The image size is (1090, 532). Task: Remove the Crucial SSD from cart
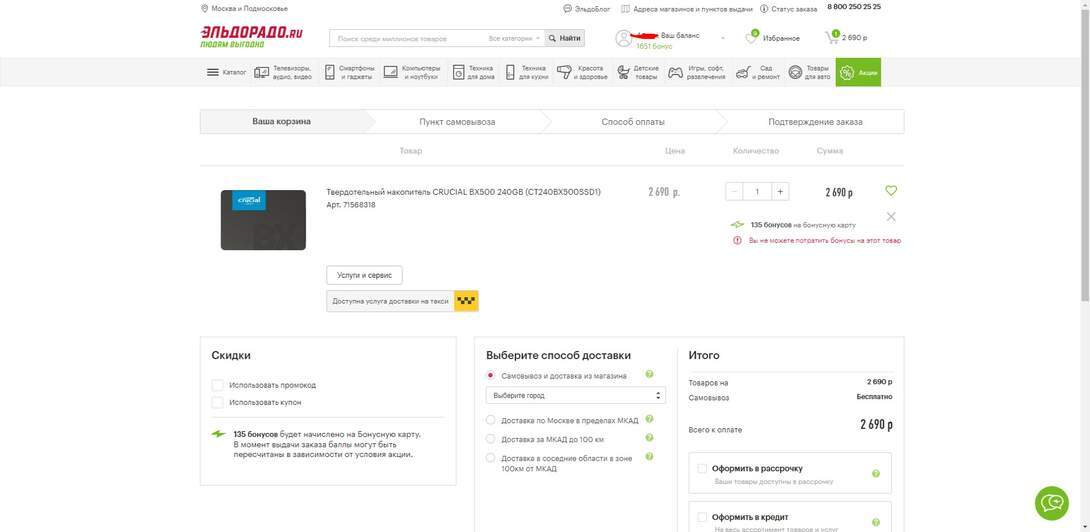(891, 216)
